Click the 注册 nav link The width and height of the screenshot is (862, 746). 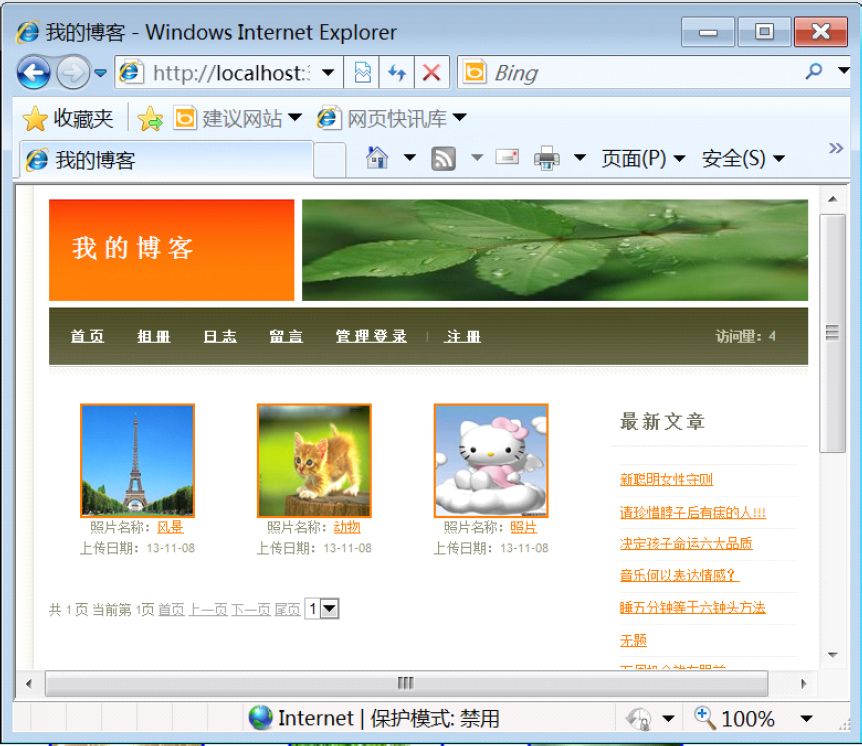pyautogui.click(x=462, y=336)
